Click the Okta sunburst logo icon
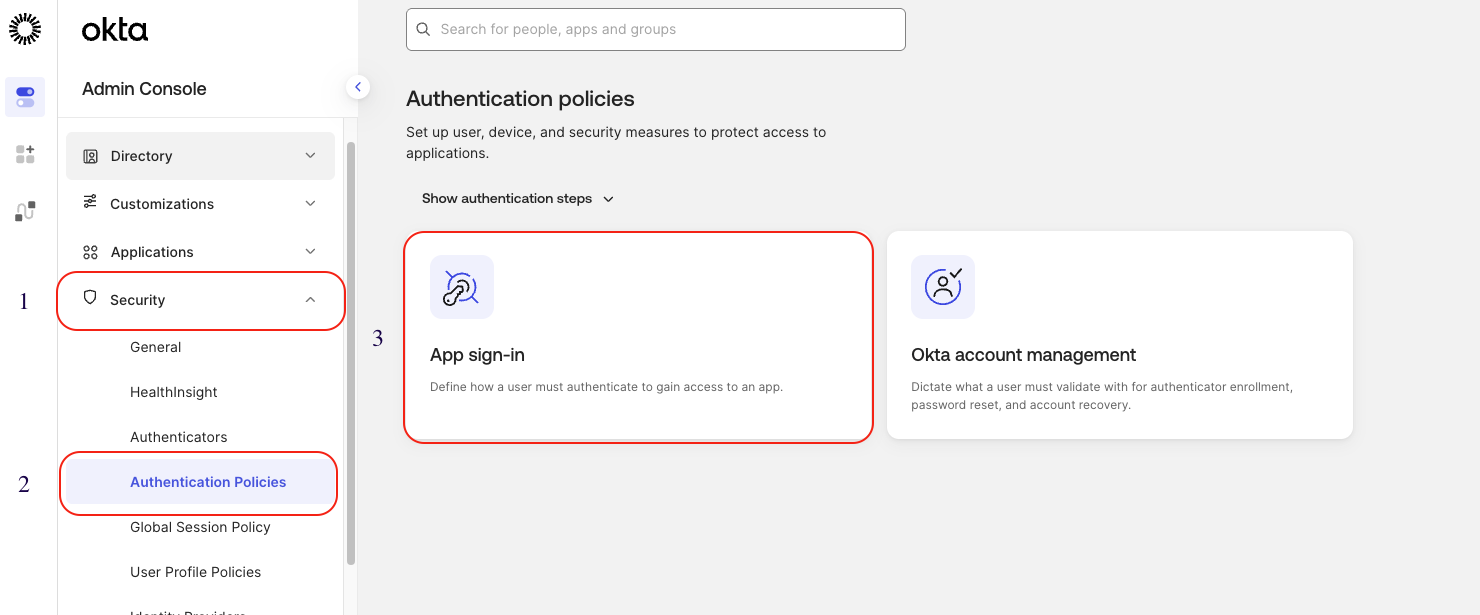This screenshot has height=615, width=1480. pyautogui.click(x=25, y=29)
